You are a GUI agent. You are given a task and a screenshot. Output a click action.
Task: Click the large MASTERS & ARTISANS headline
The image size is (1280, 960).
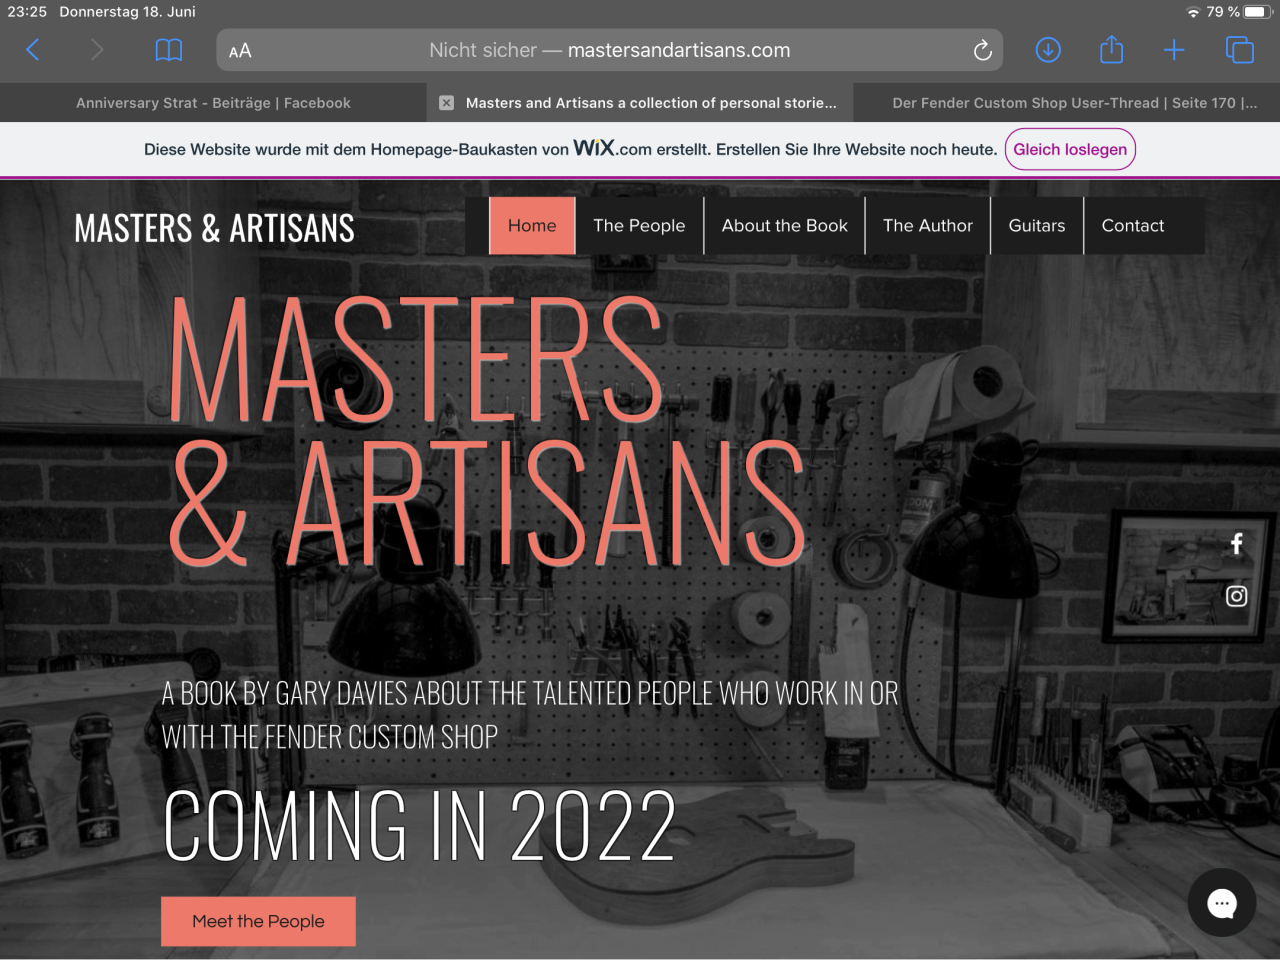(487, 430)
